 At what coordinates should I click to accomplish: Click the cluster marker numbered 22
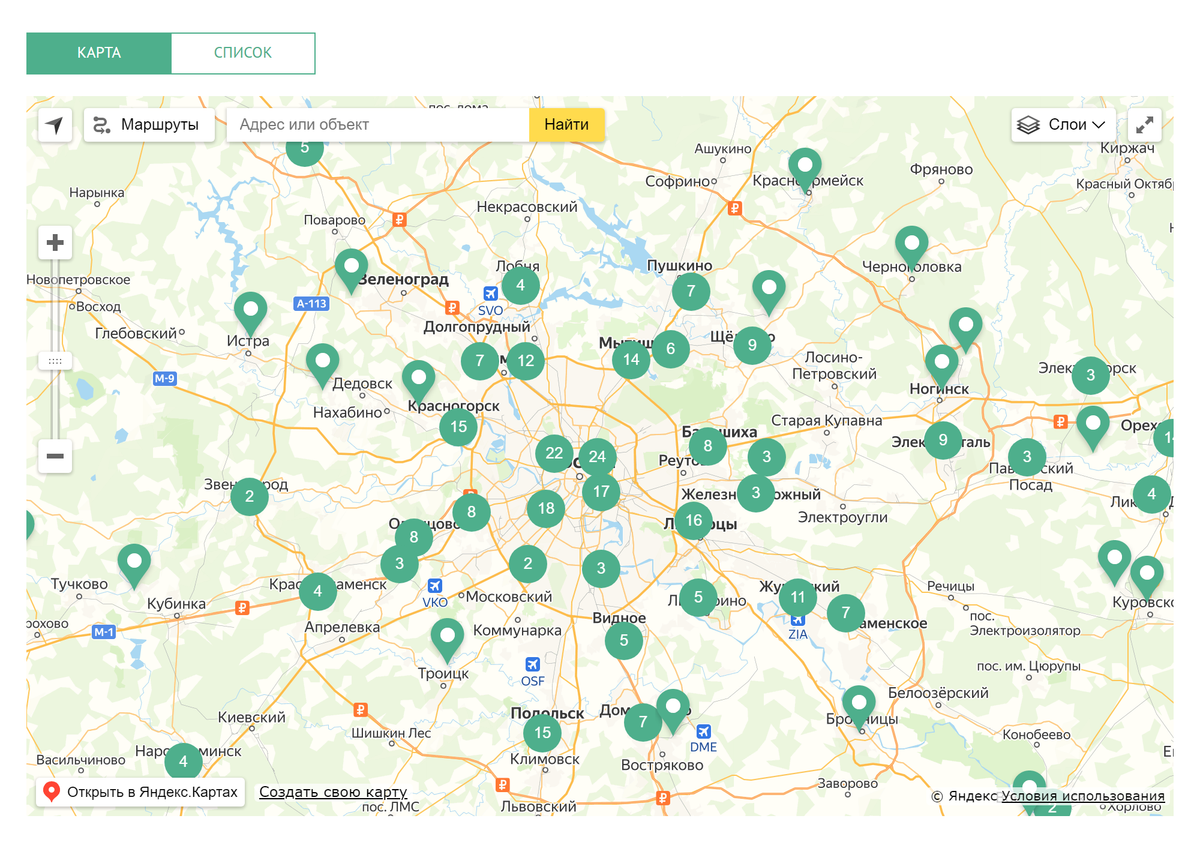tap(554, 454)
